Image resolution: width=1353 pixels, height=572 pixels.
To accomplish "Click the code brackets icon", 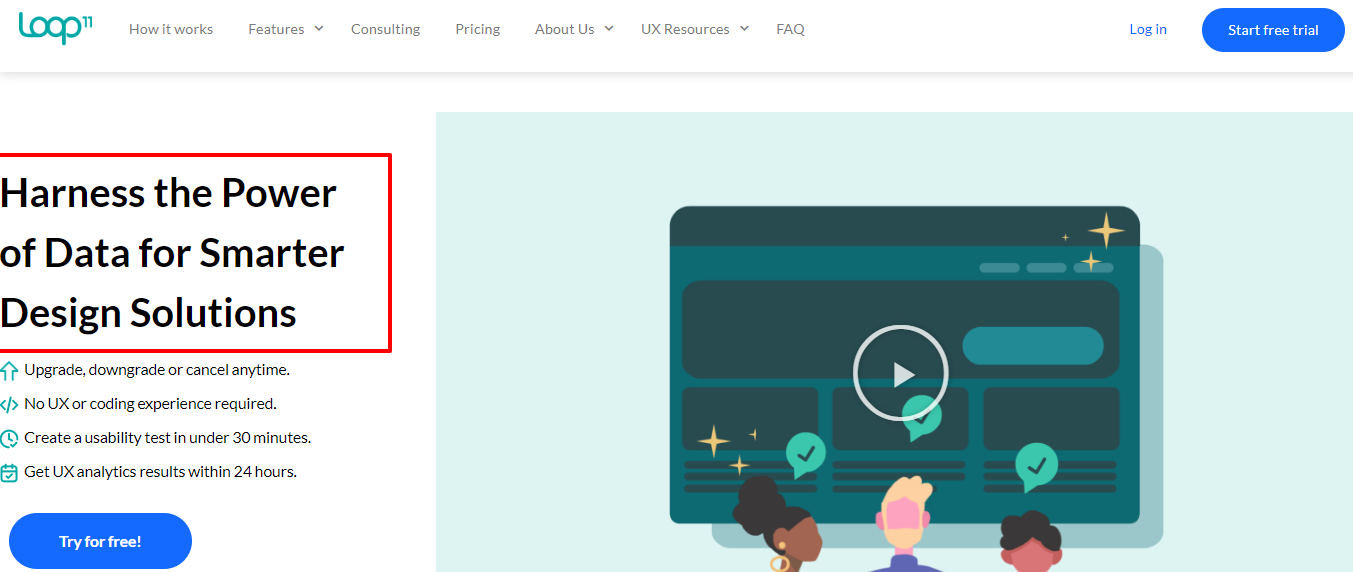I will (9, 405).
